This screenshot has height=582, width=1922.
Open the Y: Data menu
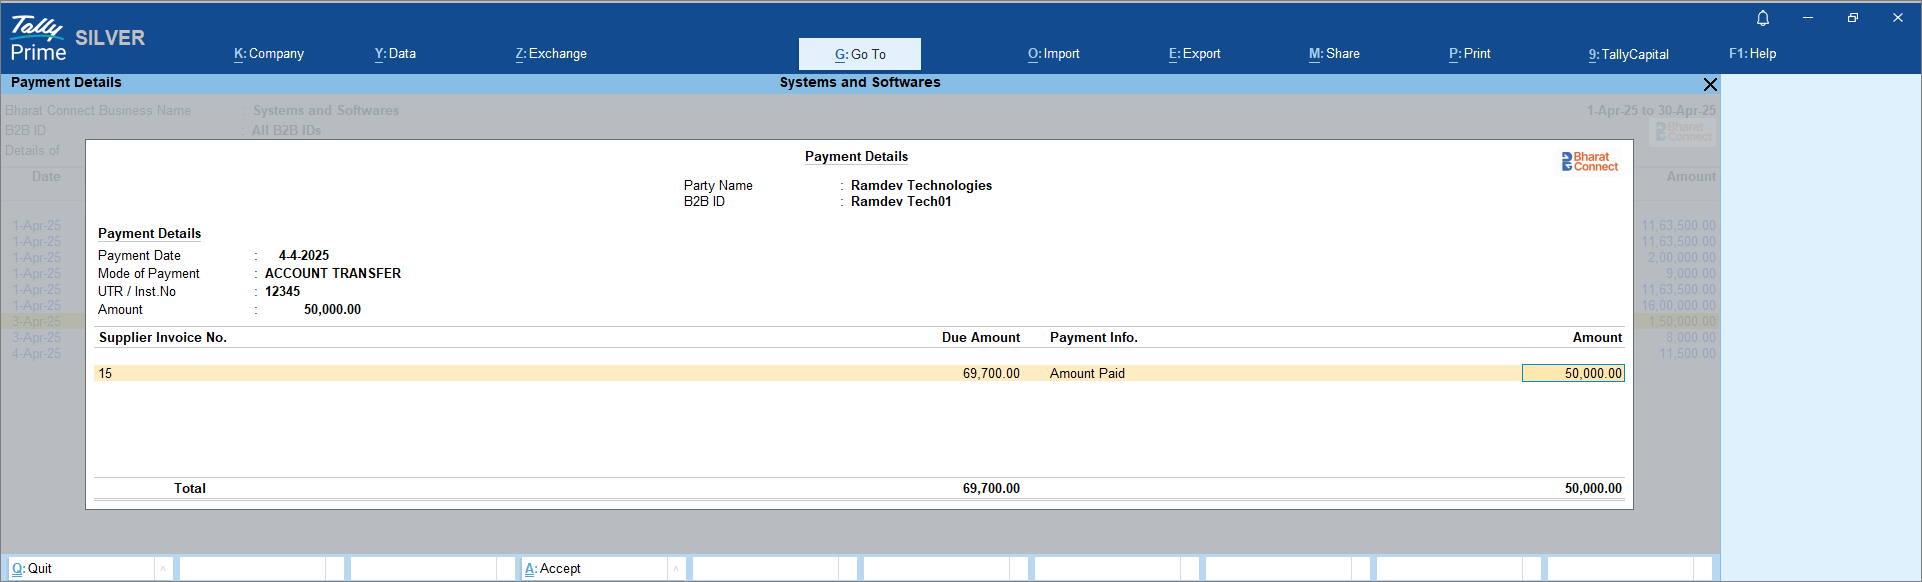coord(395,54)
